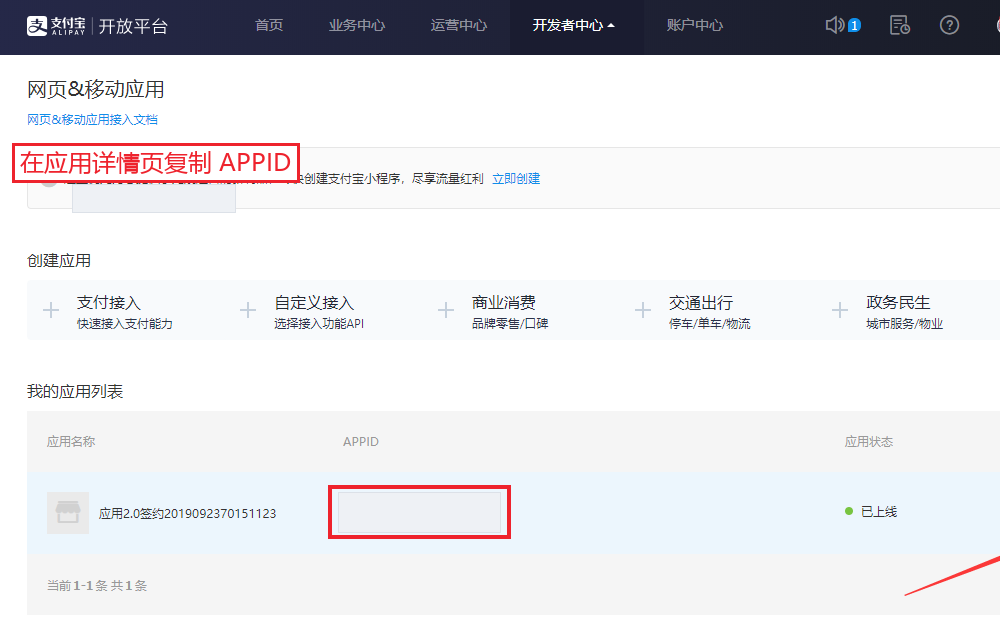Click the notification badge showing 1
1000x625 pixels.
point(855,26)
